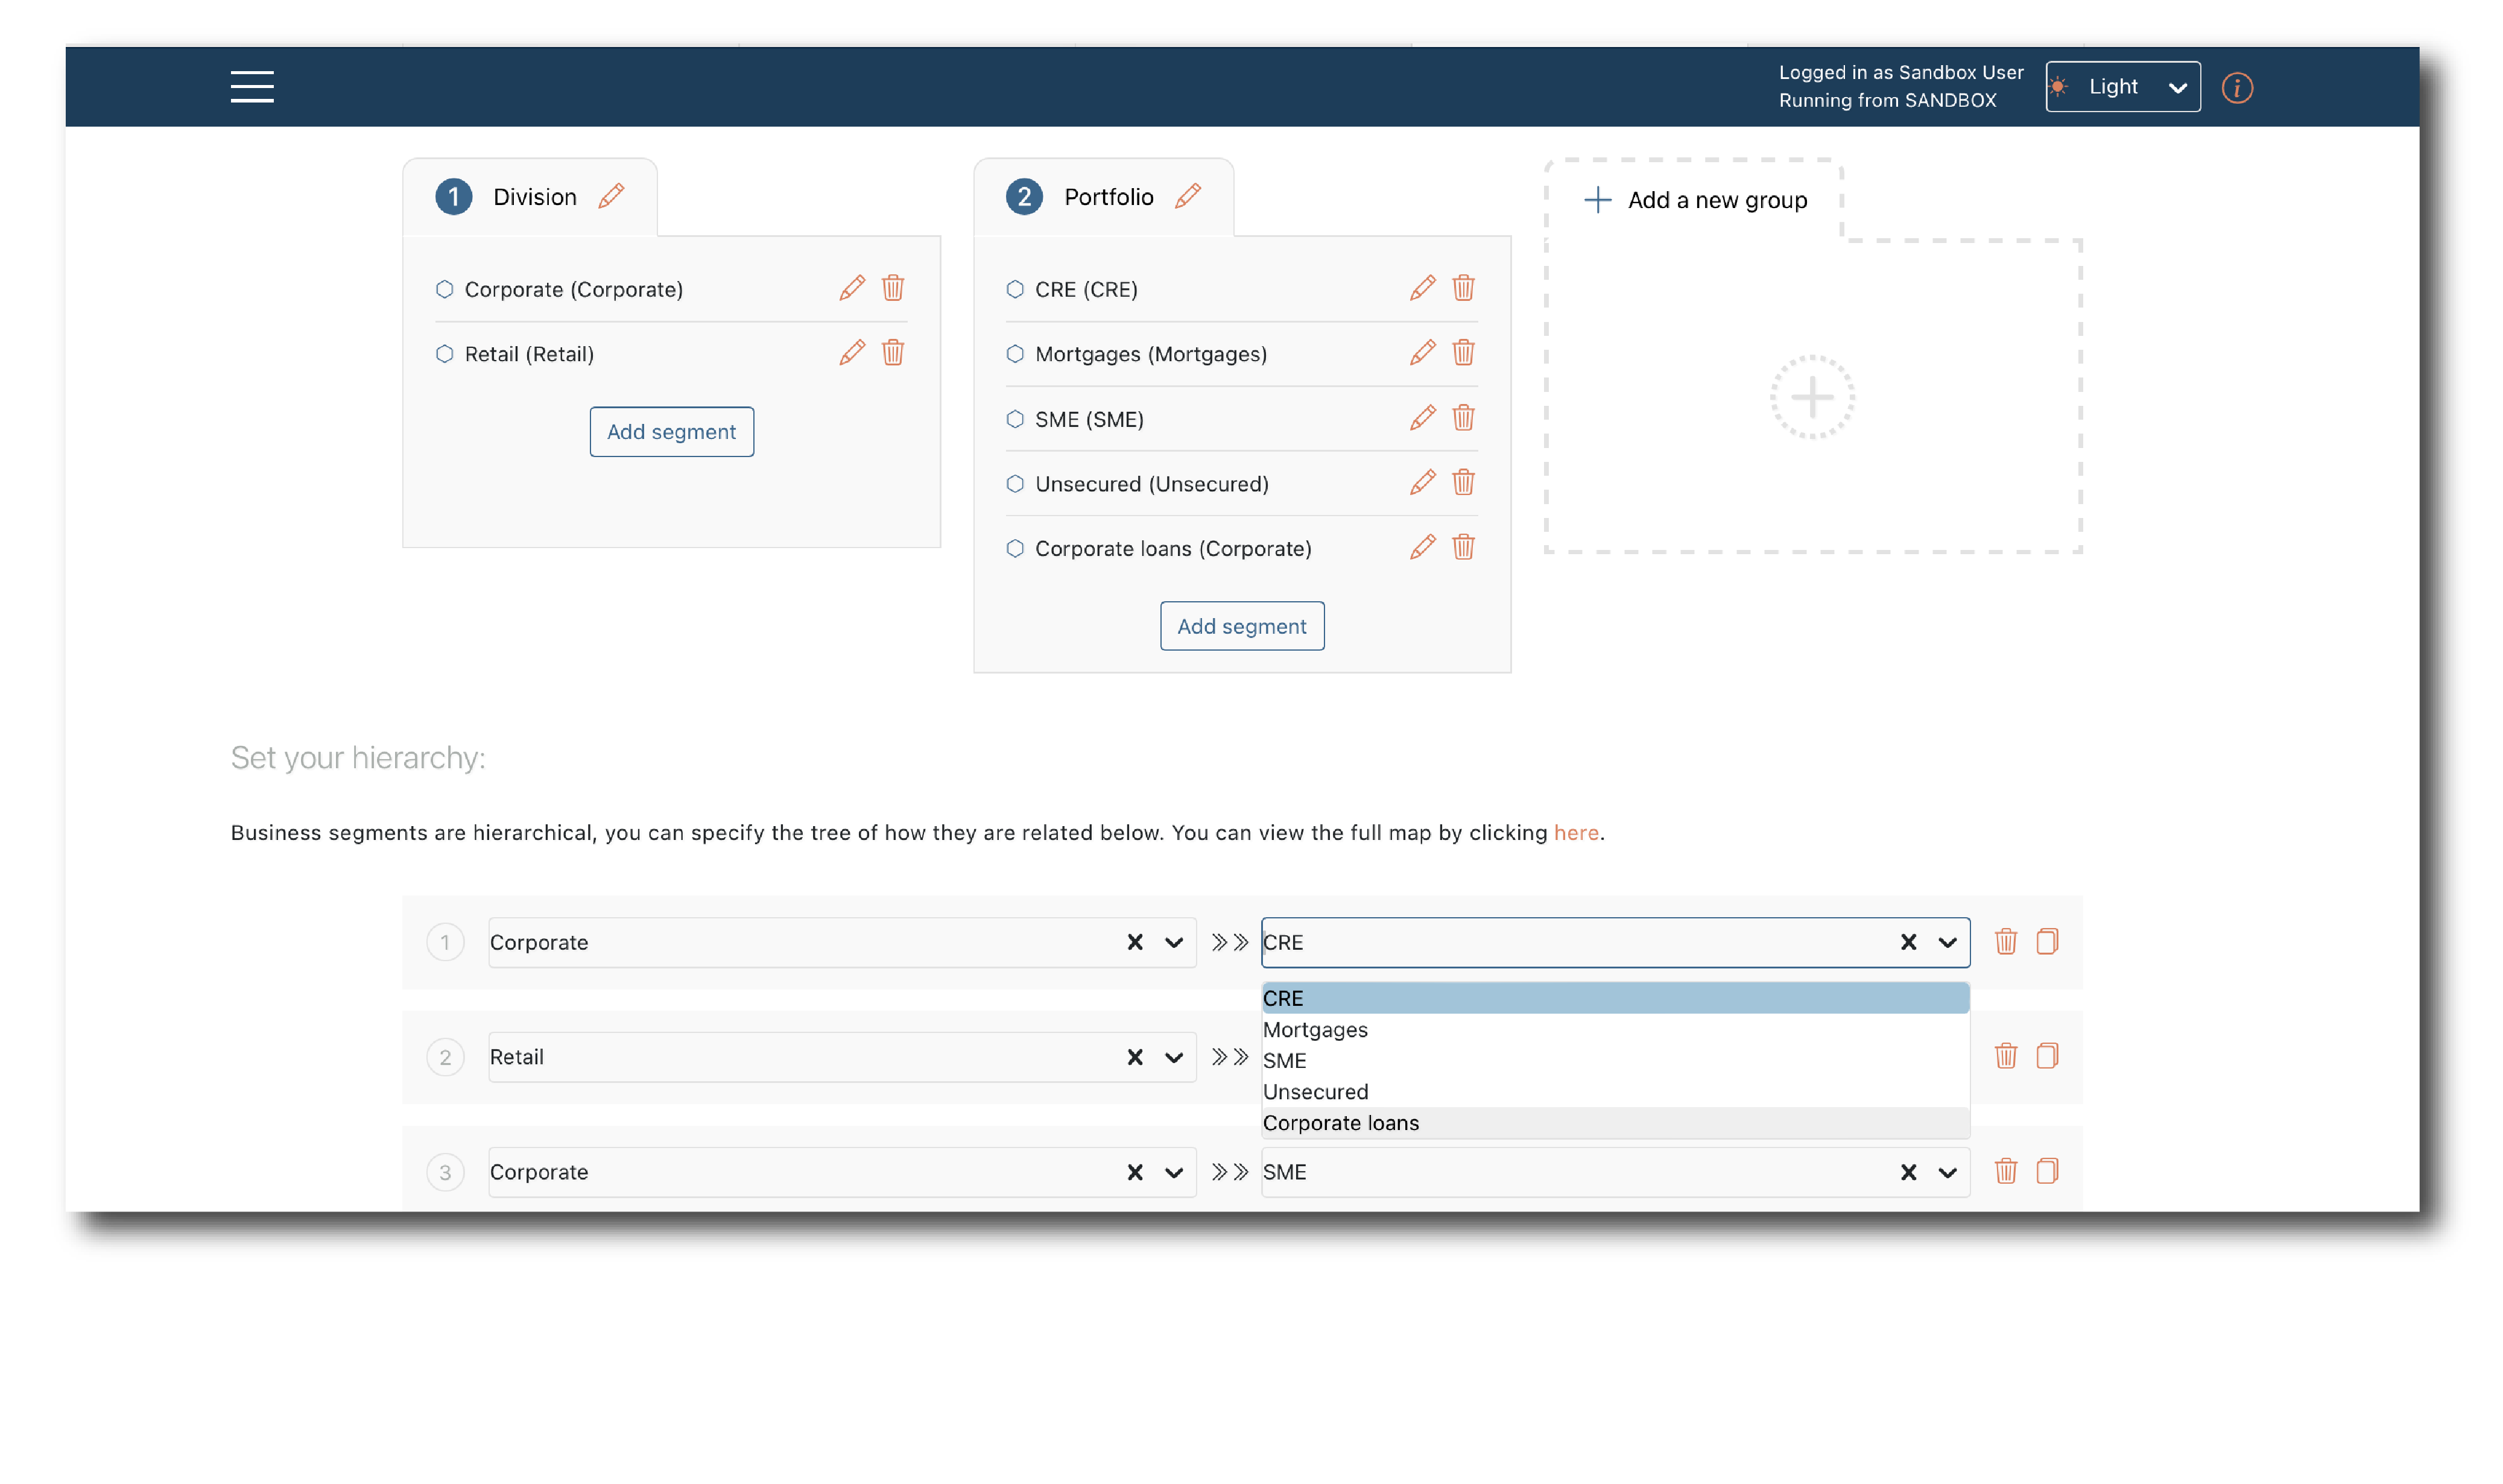Choose Corporate loans option in list
2503x1484 pixels.
(1340, 1122)
